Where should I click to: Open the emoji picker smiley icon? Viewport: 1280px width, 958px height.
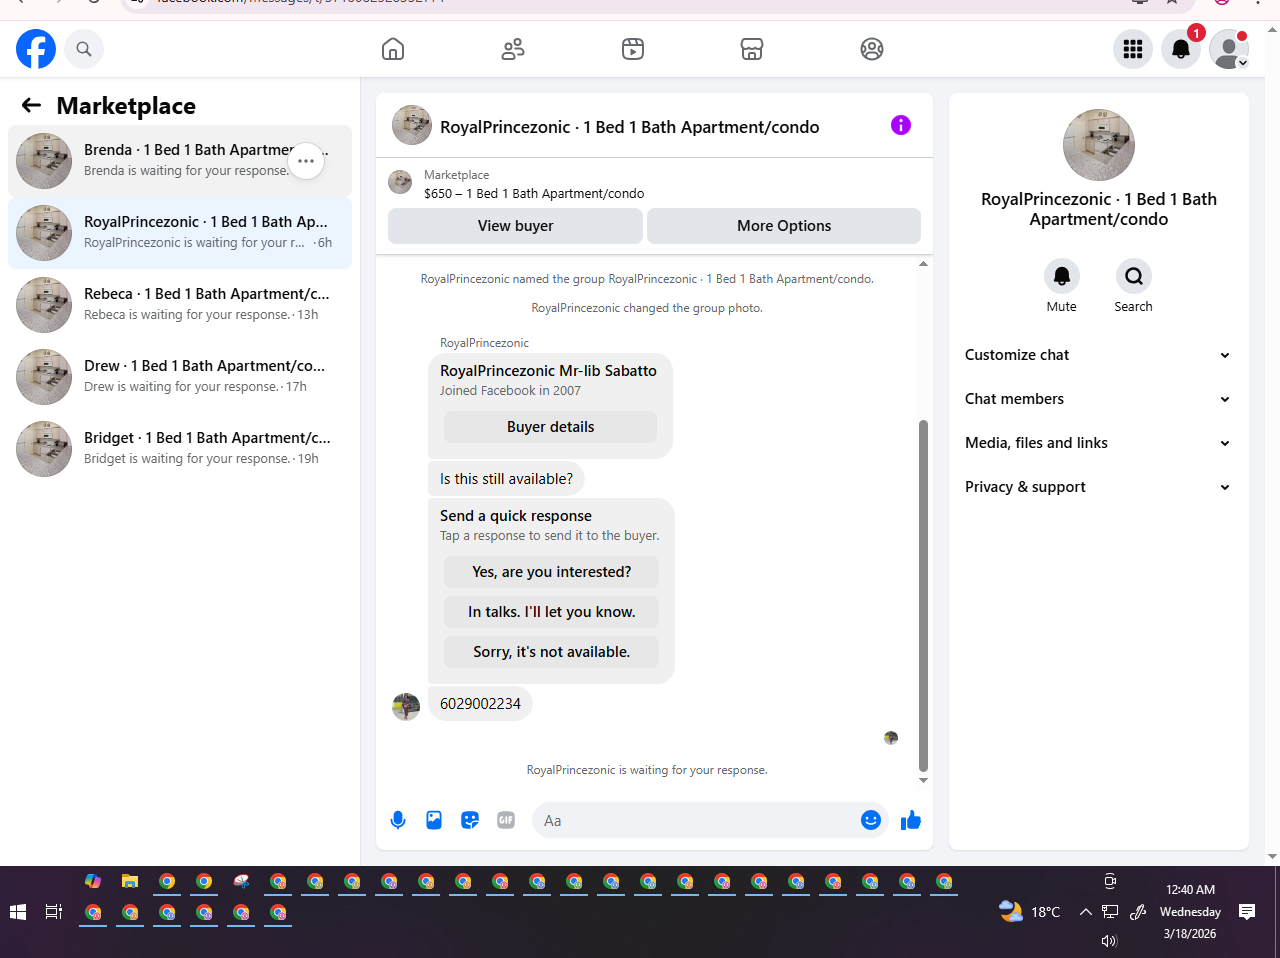pyautogui.click(x=871, y=821)
